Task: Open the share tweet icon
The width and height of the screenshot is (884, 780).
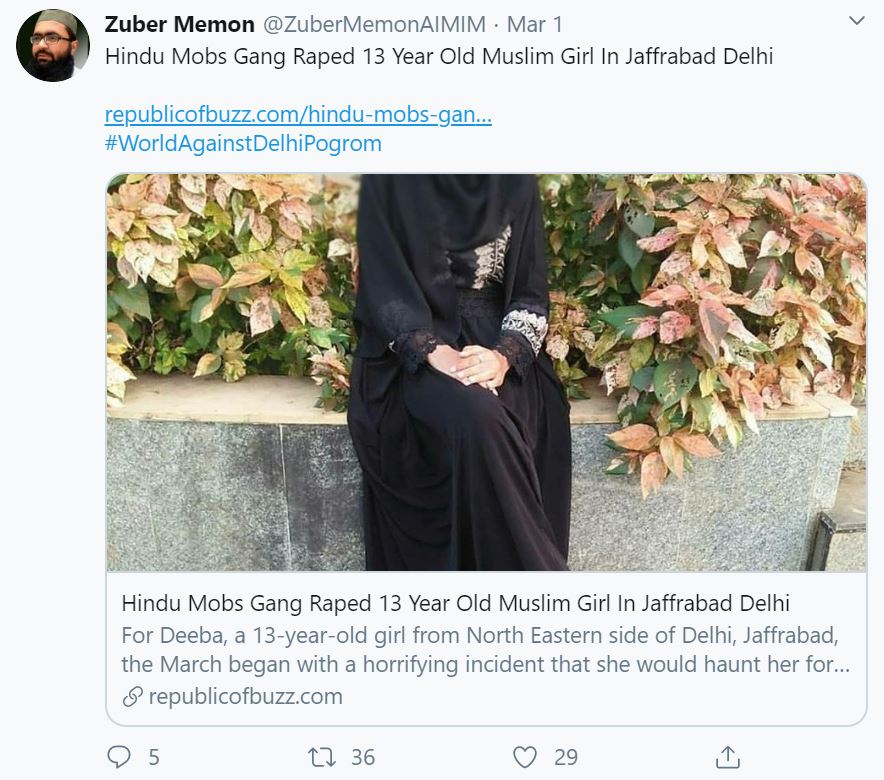Action: (x=728, y=757)
